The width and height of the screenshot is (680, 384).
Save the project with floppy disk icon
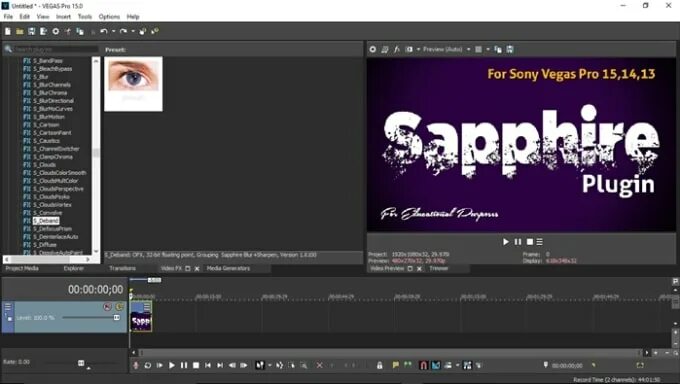click(31, 31)
